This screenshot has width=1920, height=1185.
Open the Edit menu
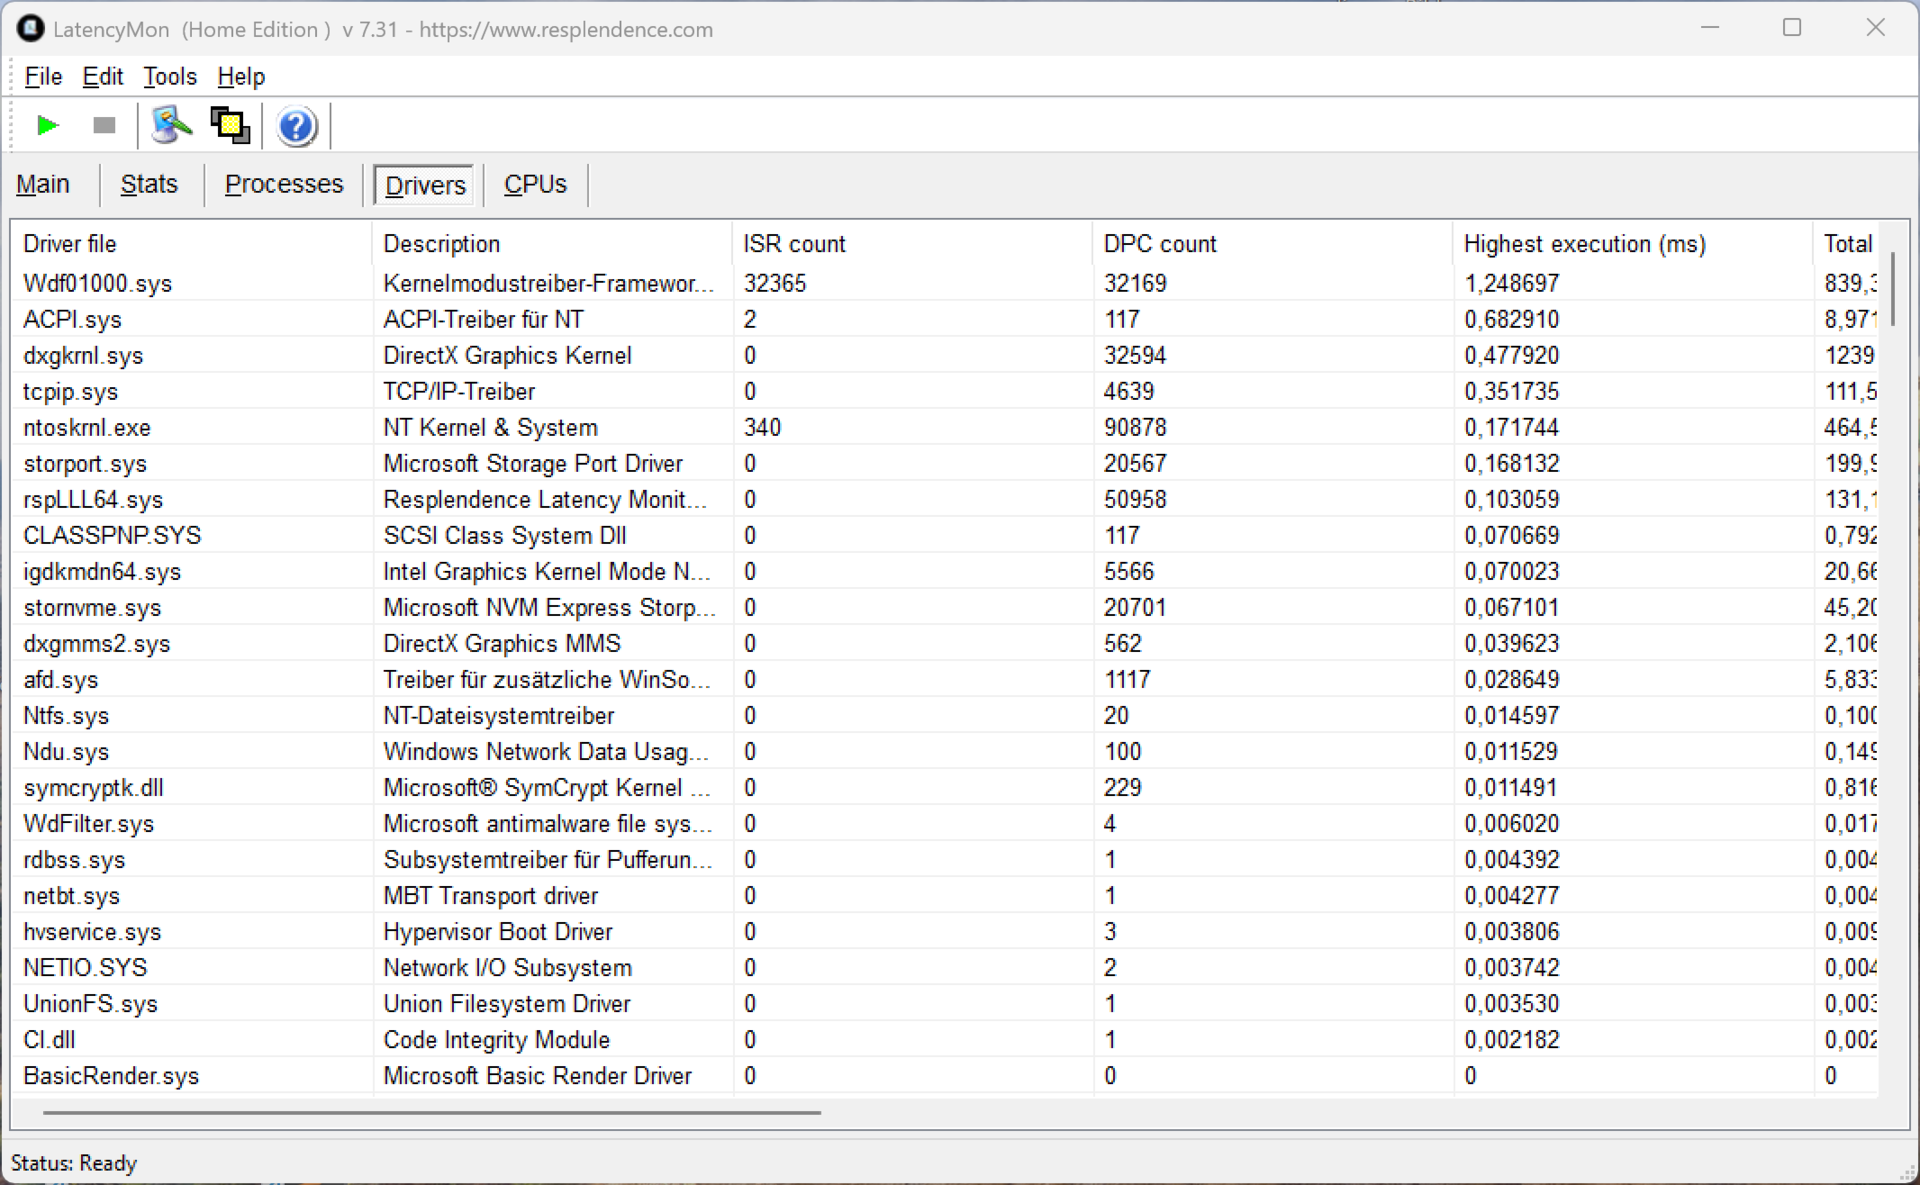tap(102, 77)
